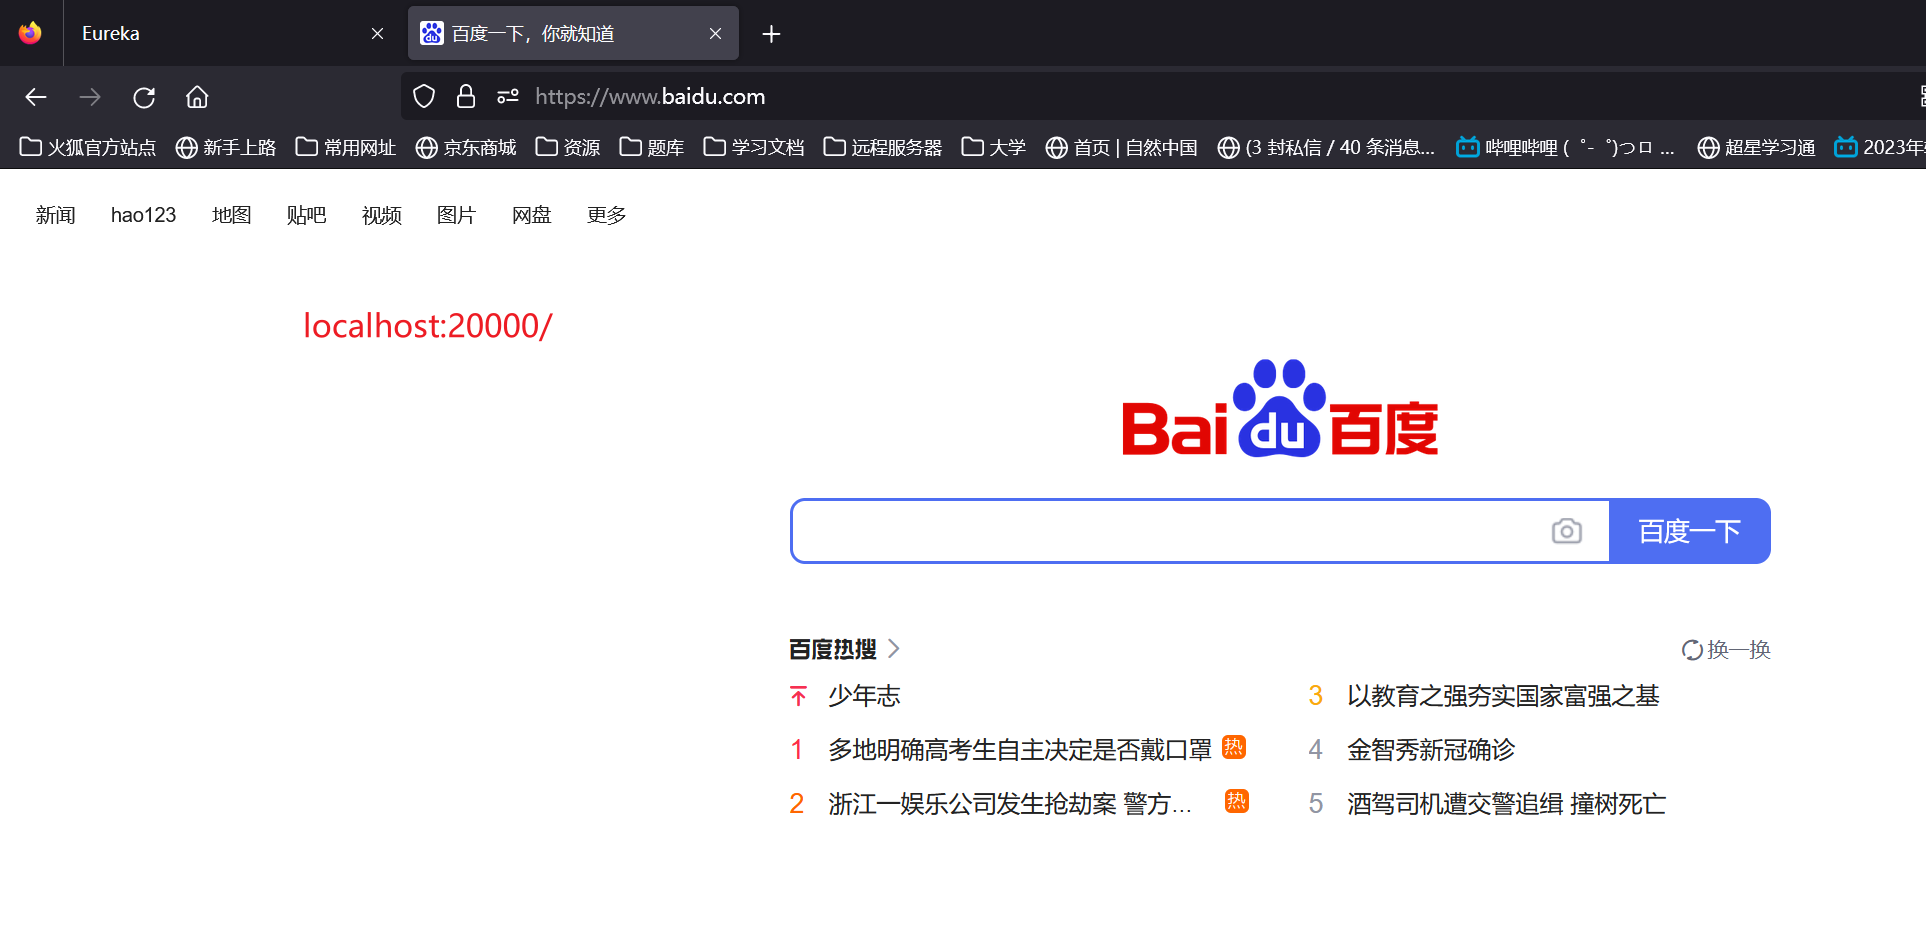
Task: Open the 3 封私信 bookmark
Action: [x=1326, y=147]
